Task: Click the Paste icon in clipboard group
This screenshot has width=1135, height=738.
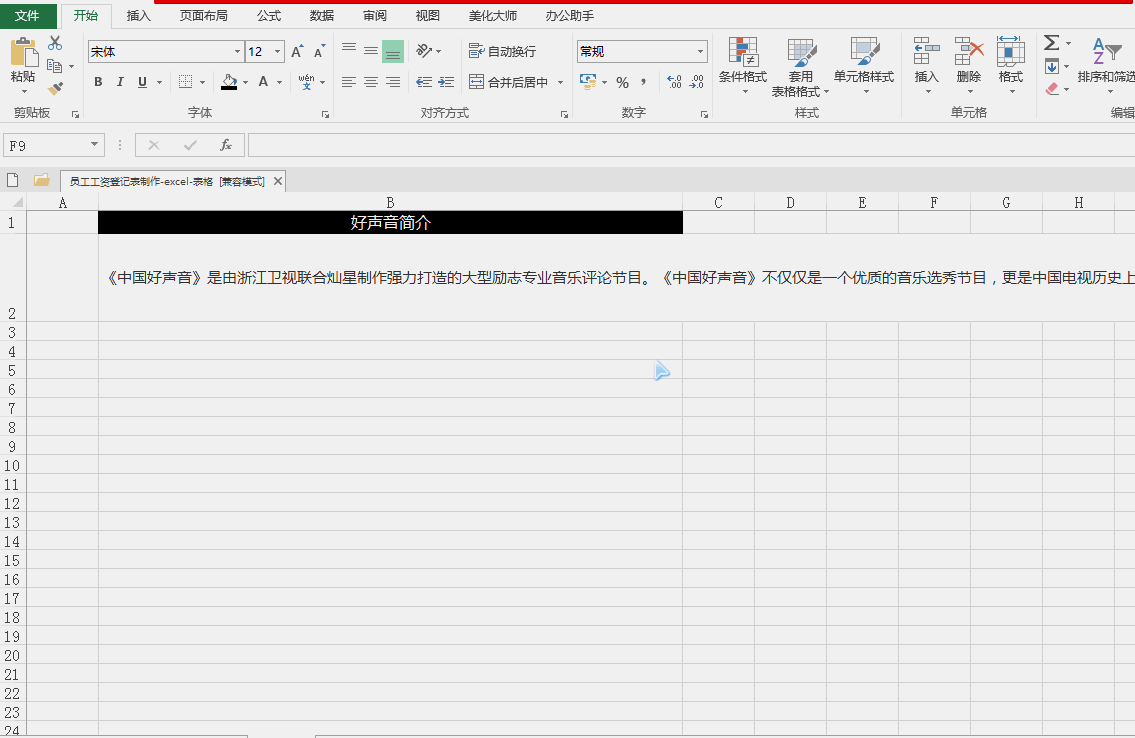Action: [x=23, y=53]
